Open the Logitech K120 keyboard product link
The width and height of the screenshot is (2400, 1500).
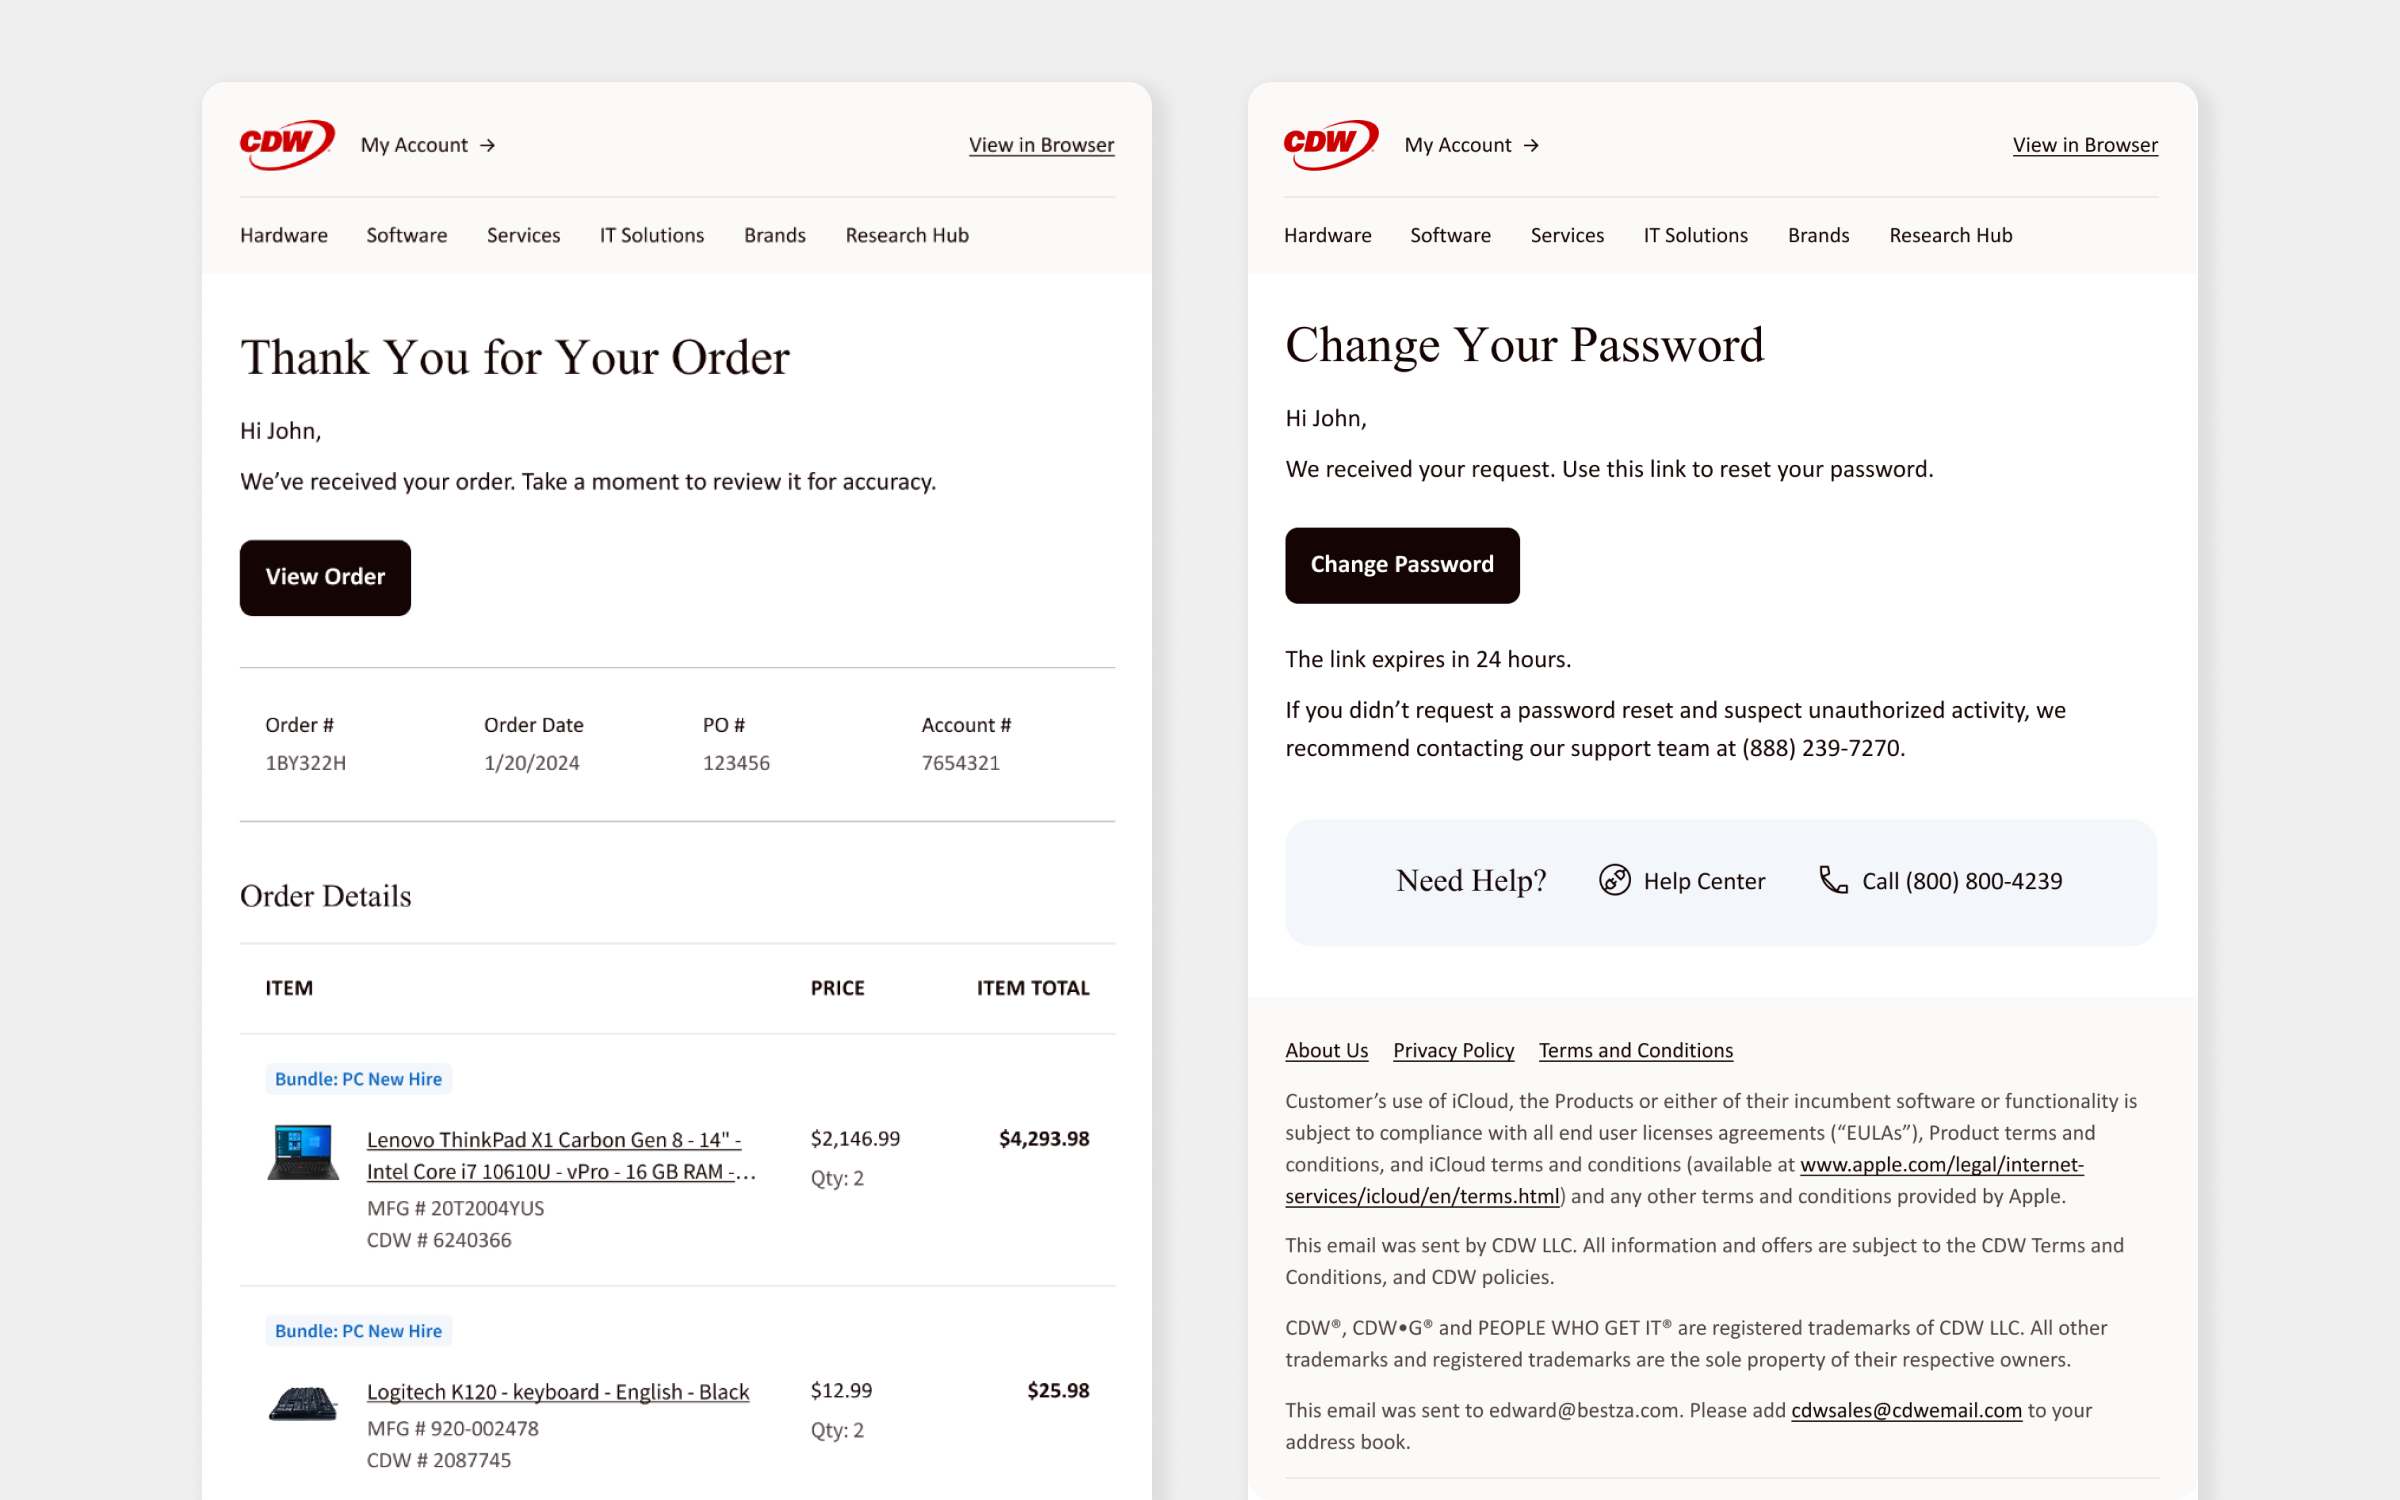558,1392
